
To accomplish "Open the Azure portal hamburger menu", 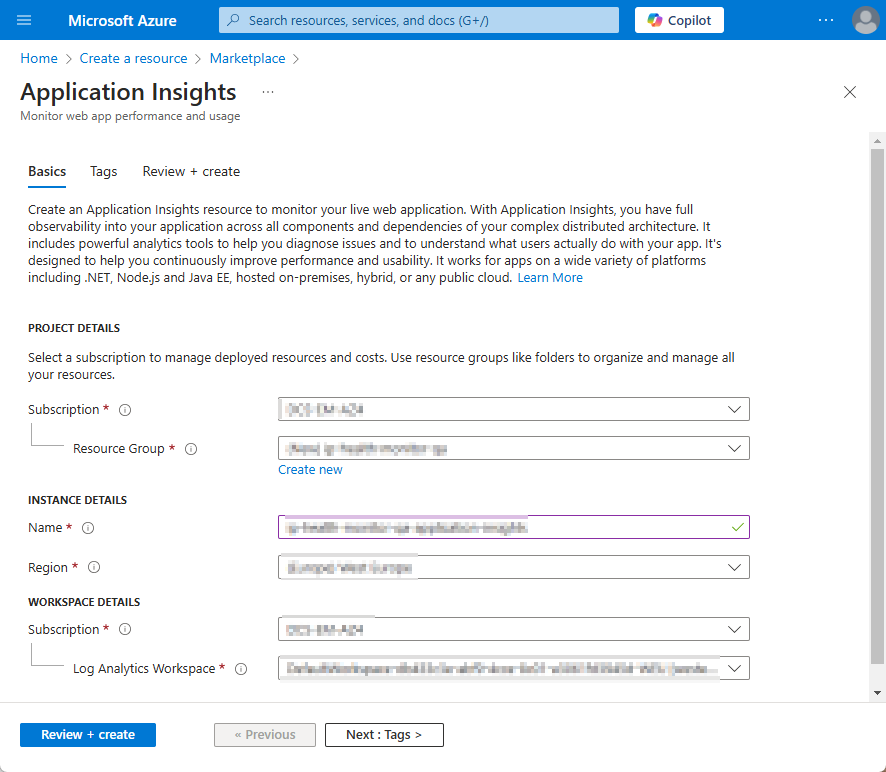I will pos(24,20).
